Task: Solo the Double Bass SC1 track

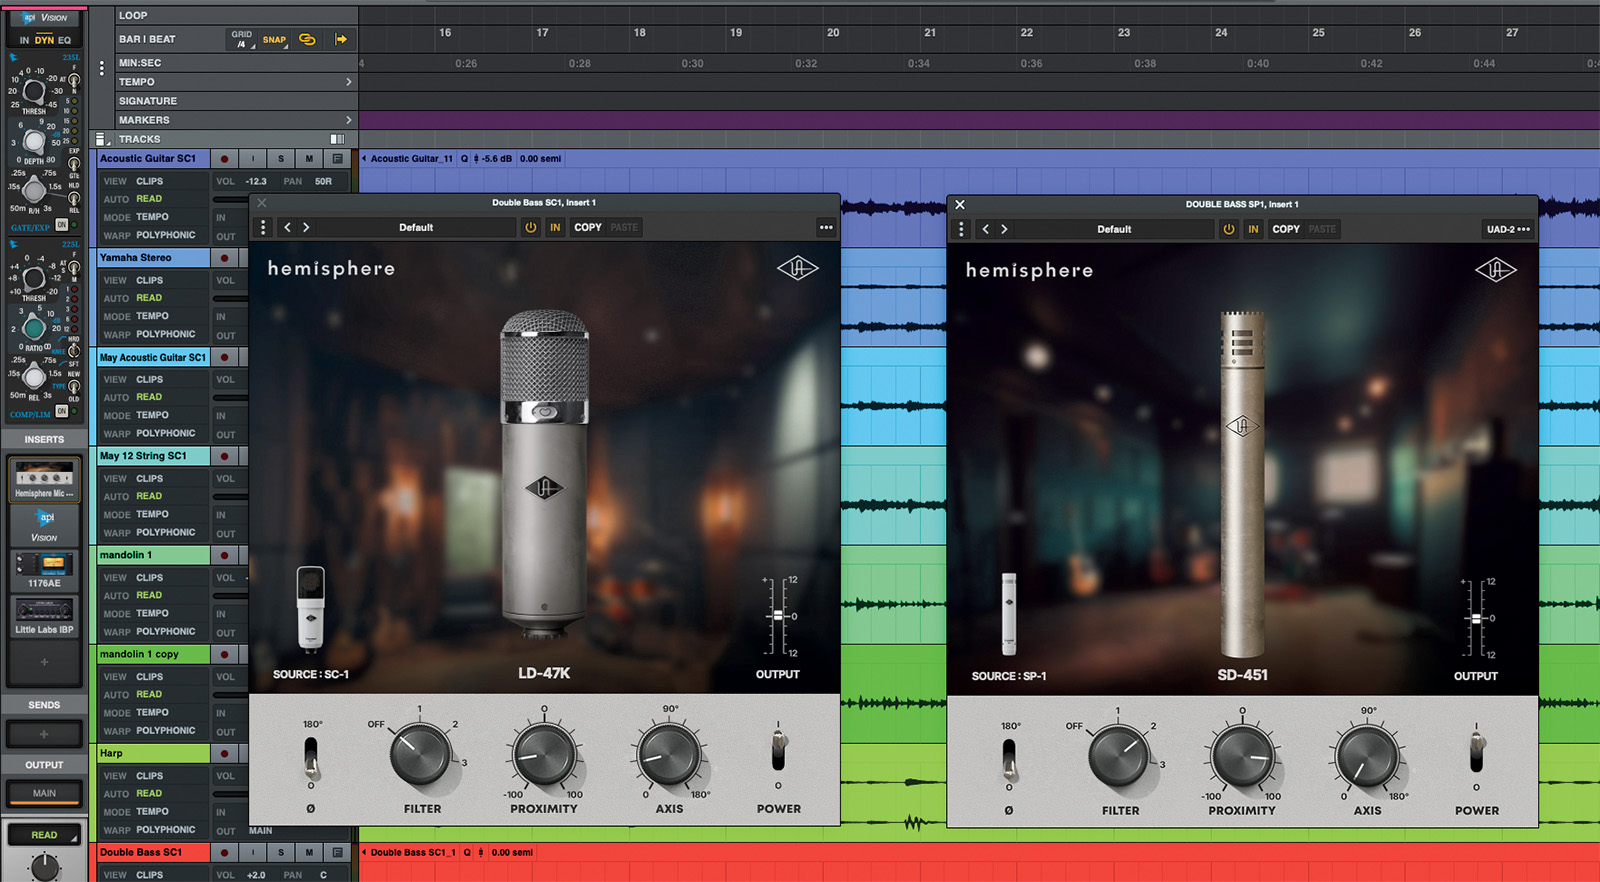Action: click(281, 853)
